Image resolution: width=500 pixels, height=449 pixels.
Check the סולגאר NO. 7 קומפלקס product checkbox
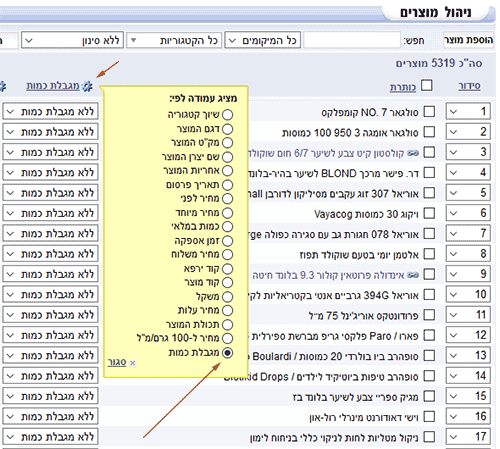coord(429,112)
